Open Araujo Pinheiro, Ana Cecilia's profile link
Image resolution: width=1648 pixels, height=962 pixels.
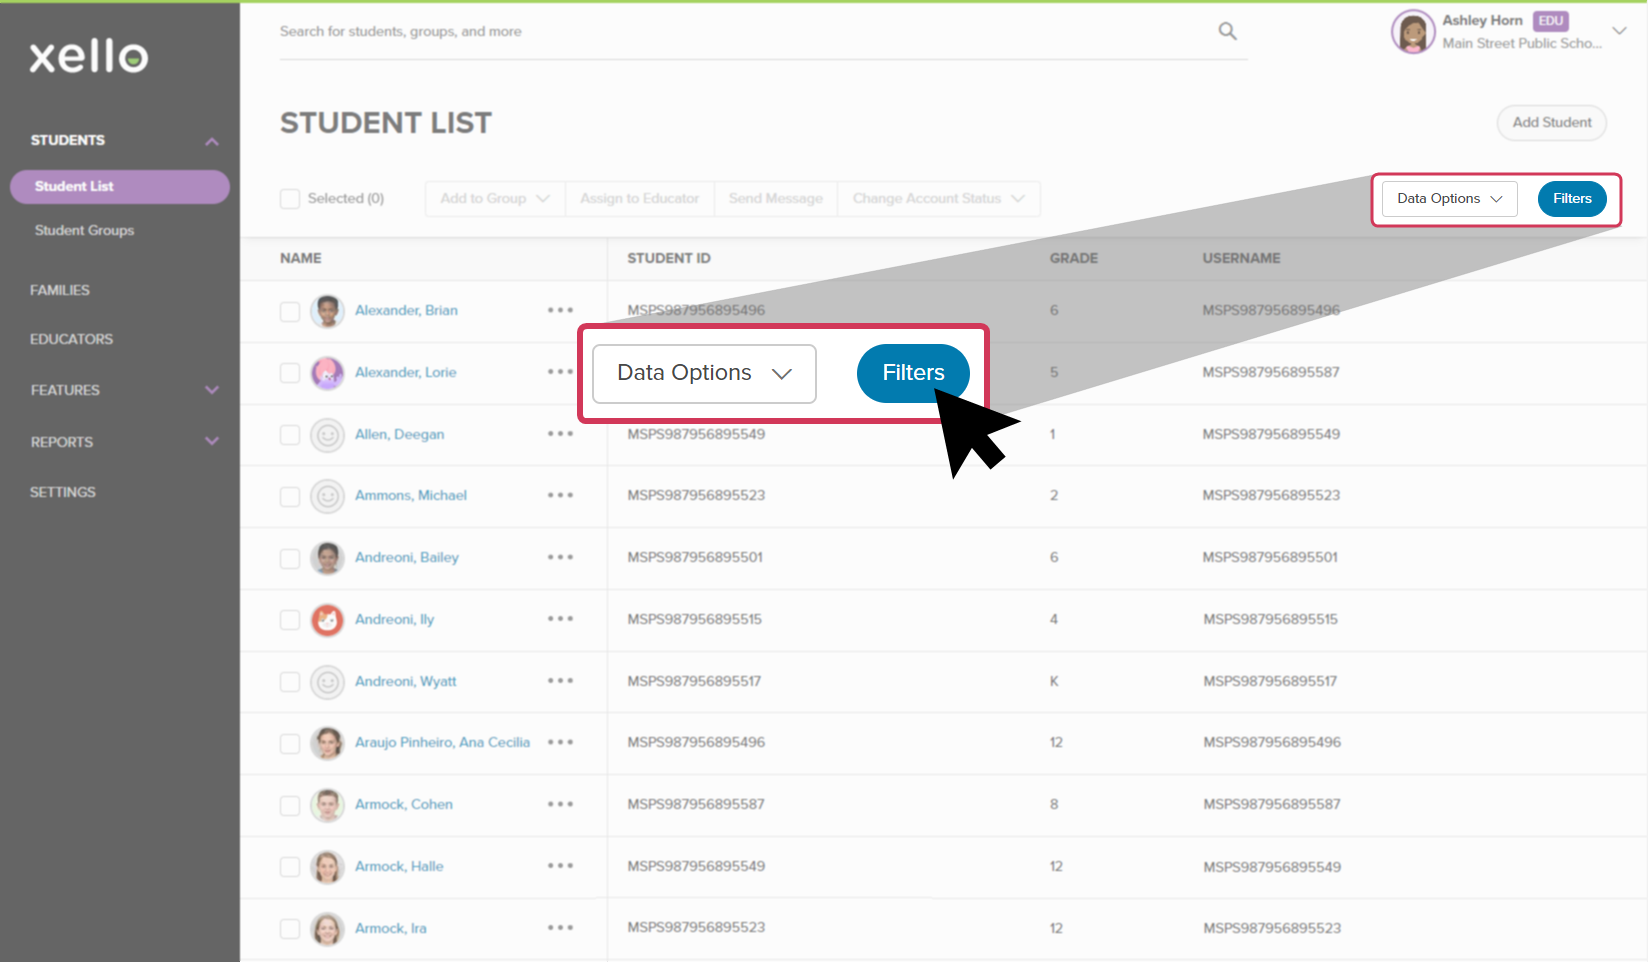click(442, 742)
